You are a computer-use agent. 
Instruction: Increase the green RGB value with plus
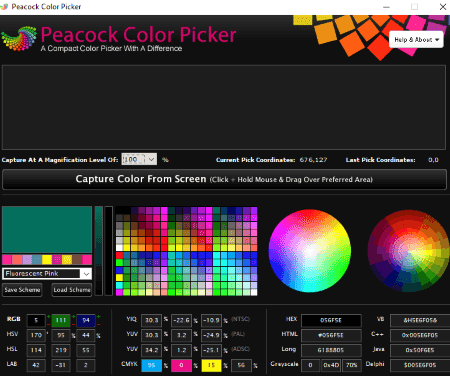[74, 316]
